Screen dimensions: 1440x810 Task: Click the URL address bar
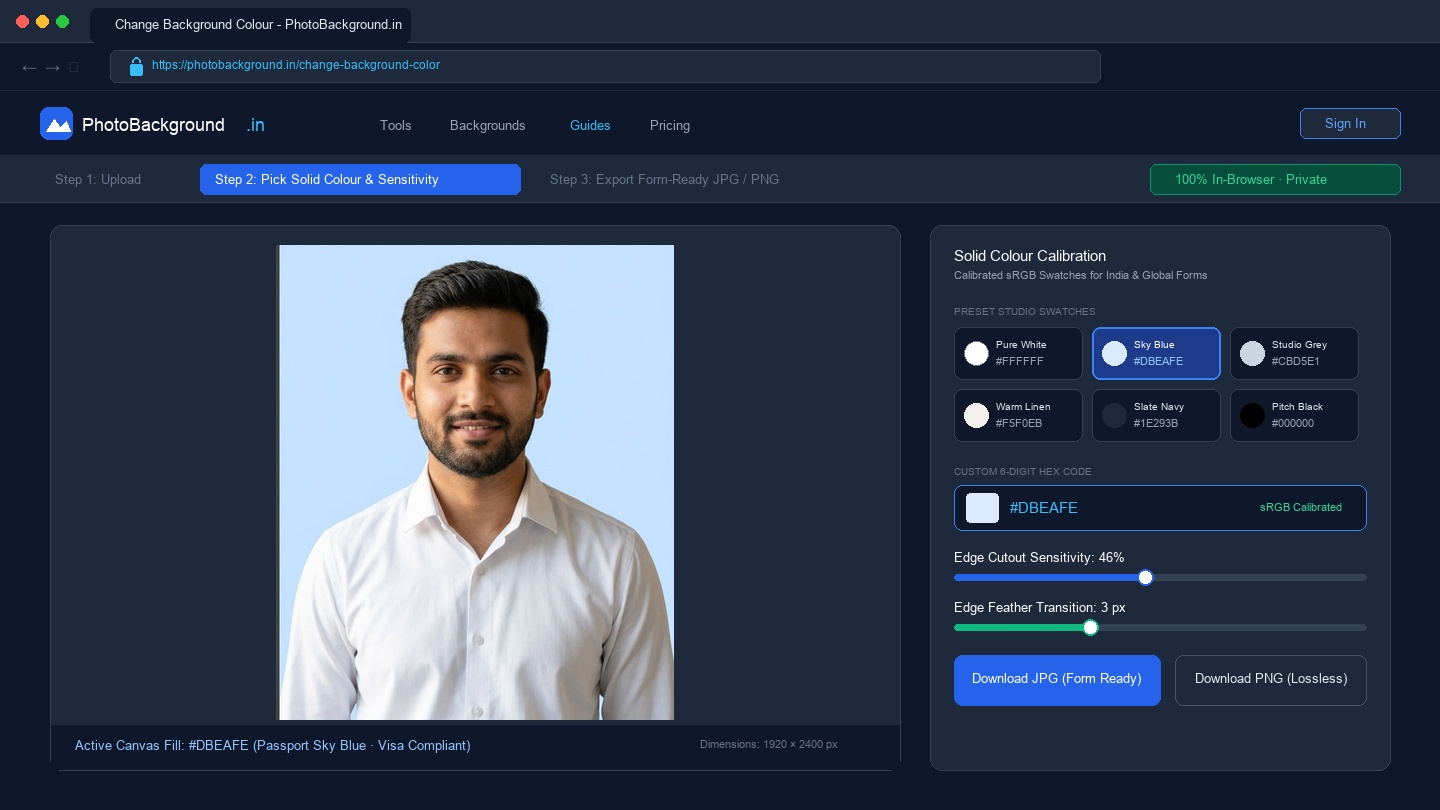pos(605,66)
